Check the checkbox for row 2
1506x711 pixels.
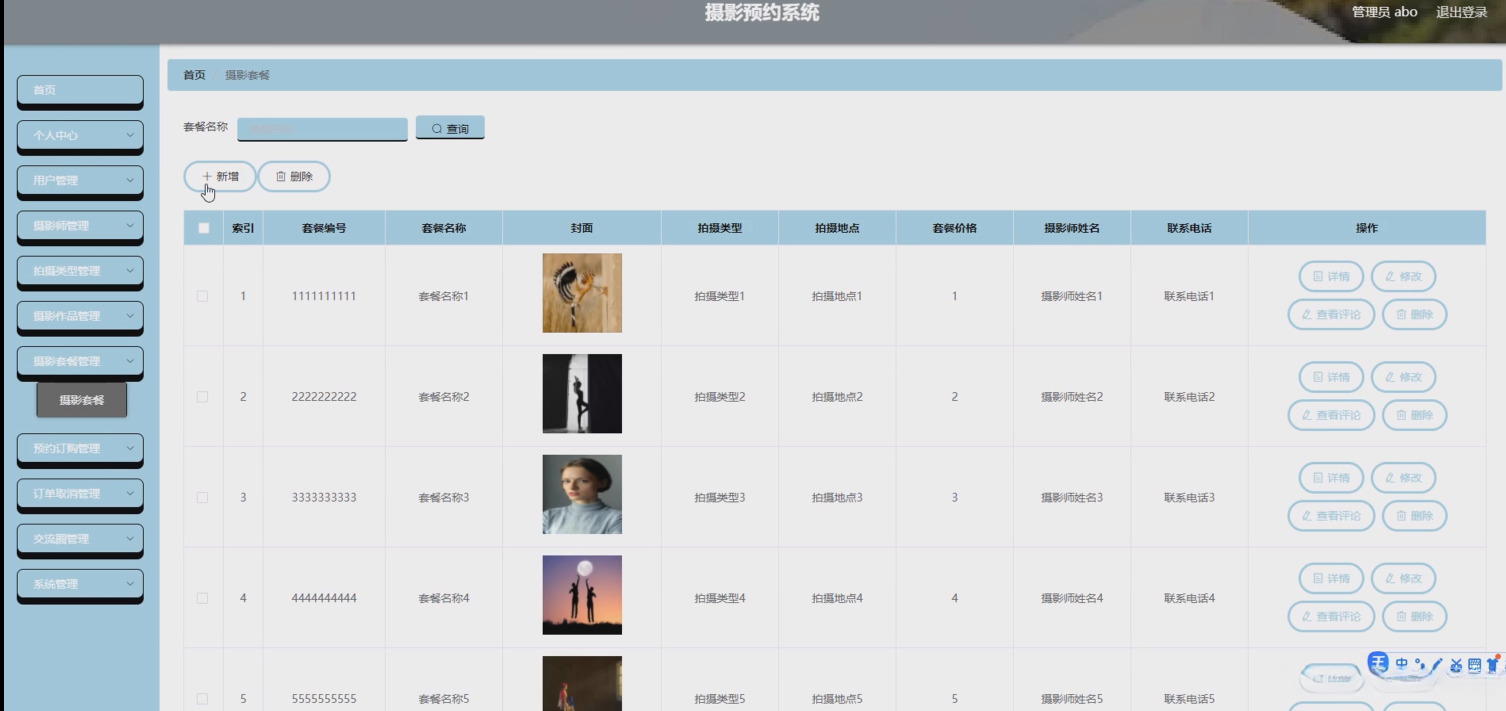coord(203,397)
